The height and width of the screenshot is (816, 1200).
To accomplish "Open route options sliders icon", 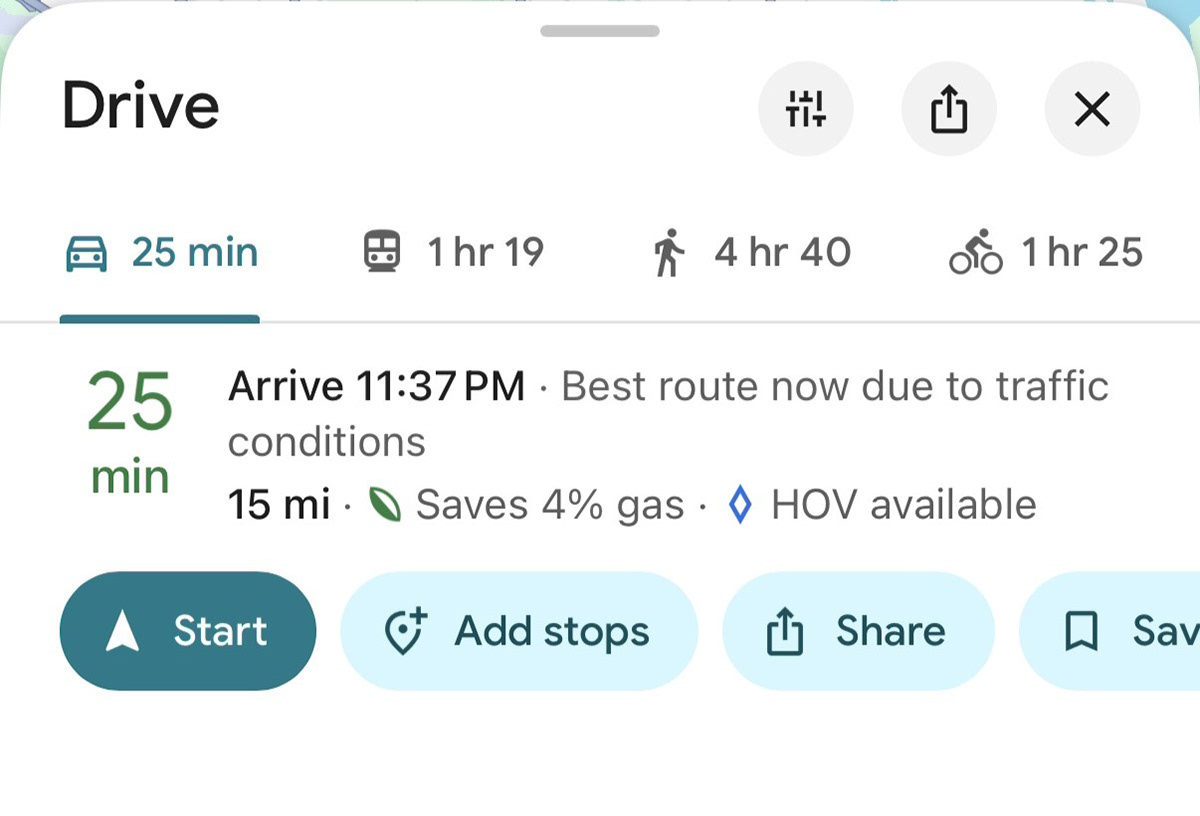I will [x=805, y=109].
